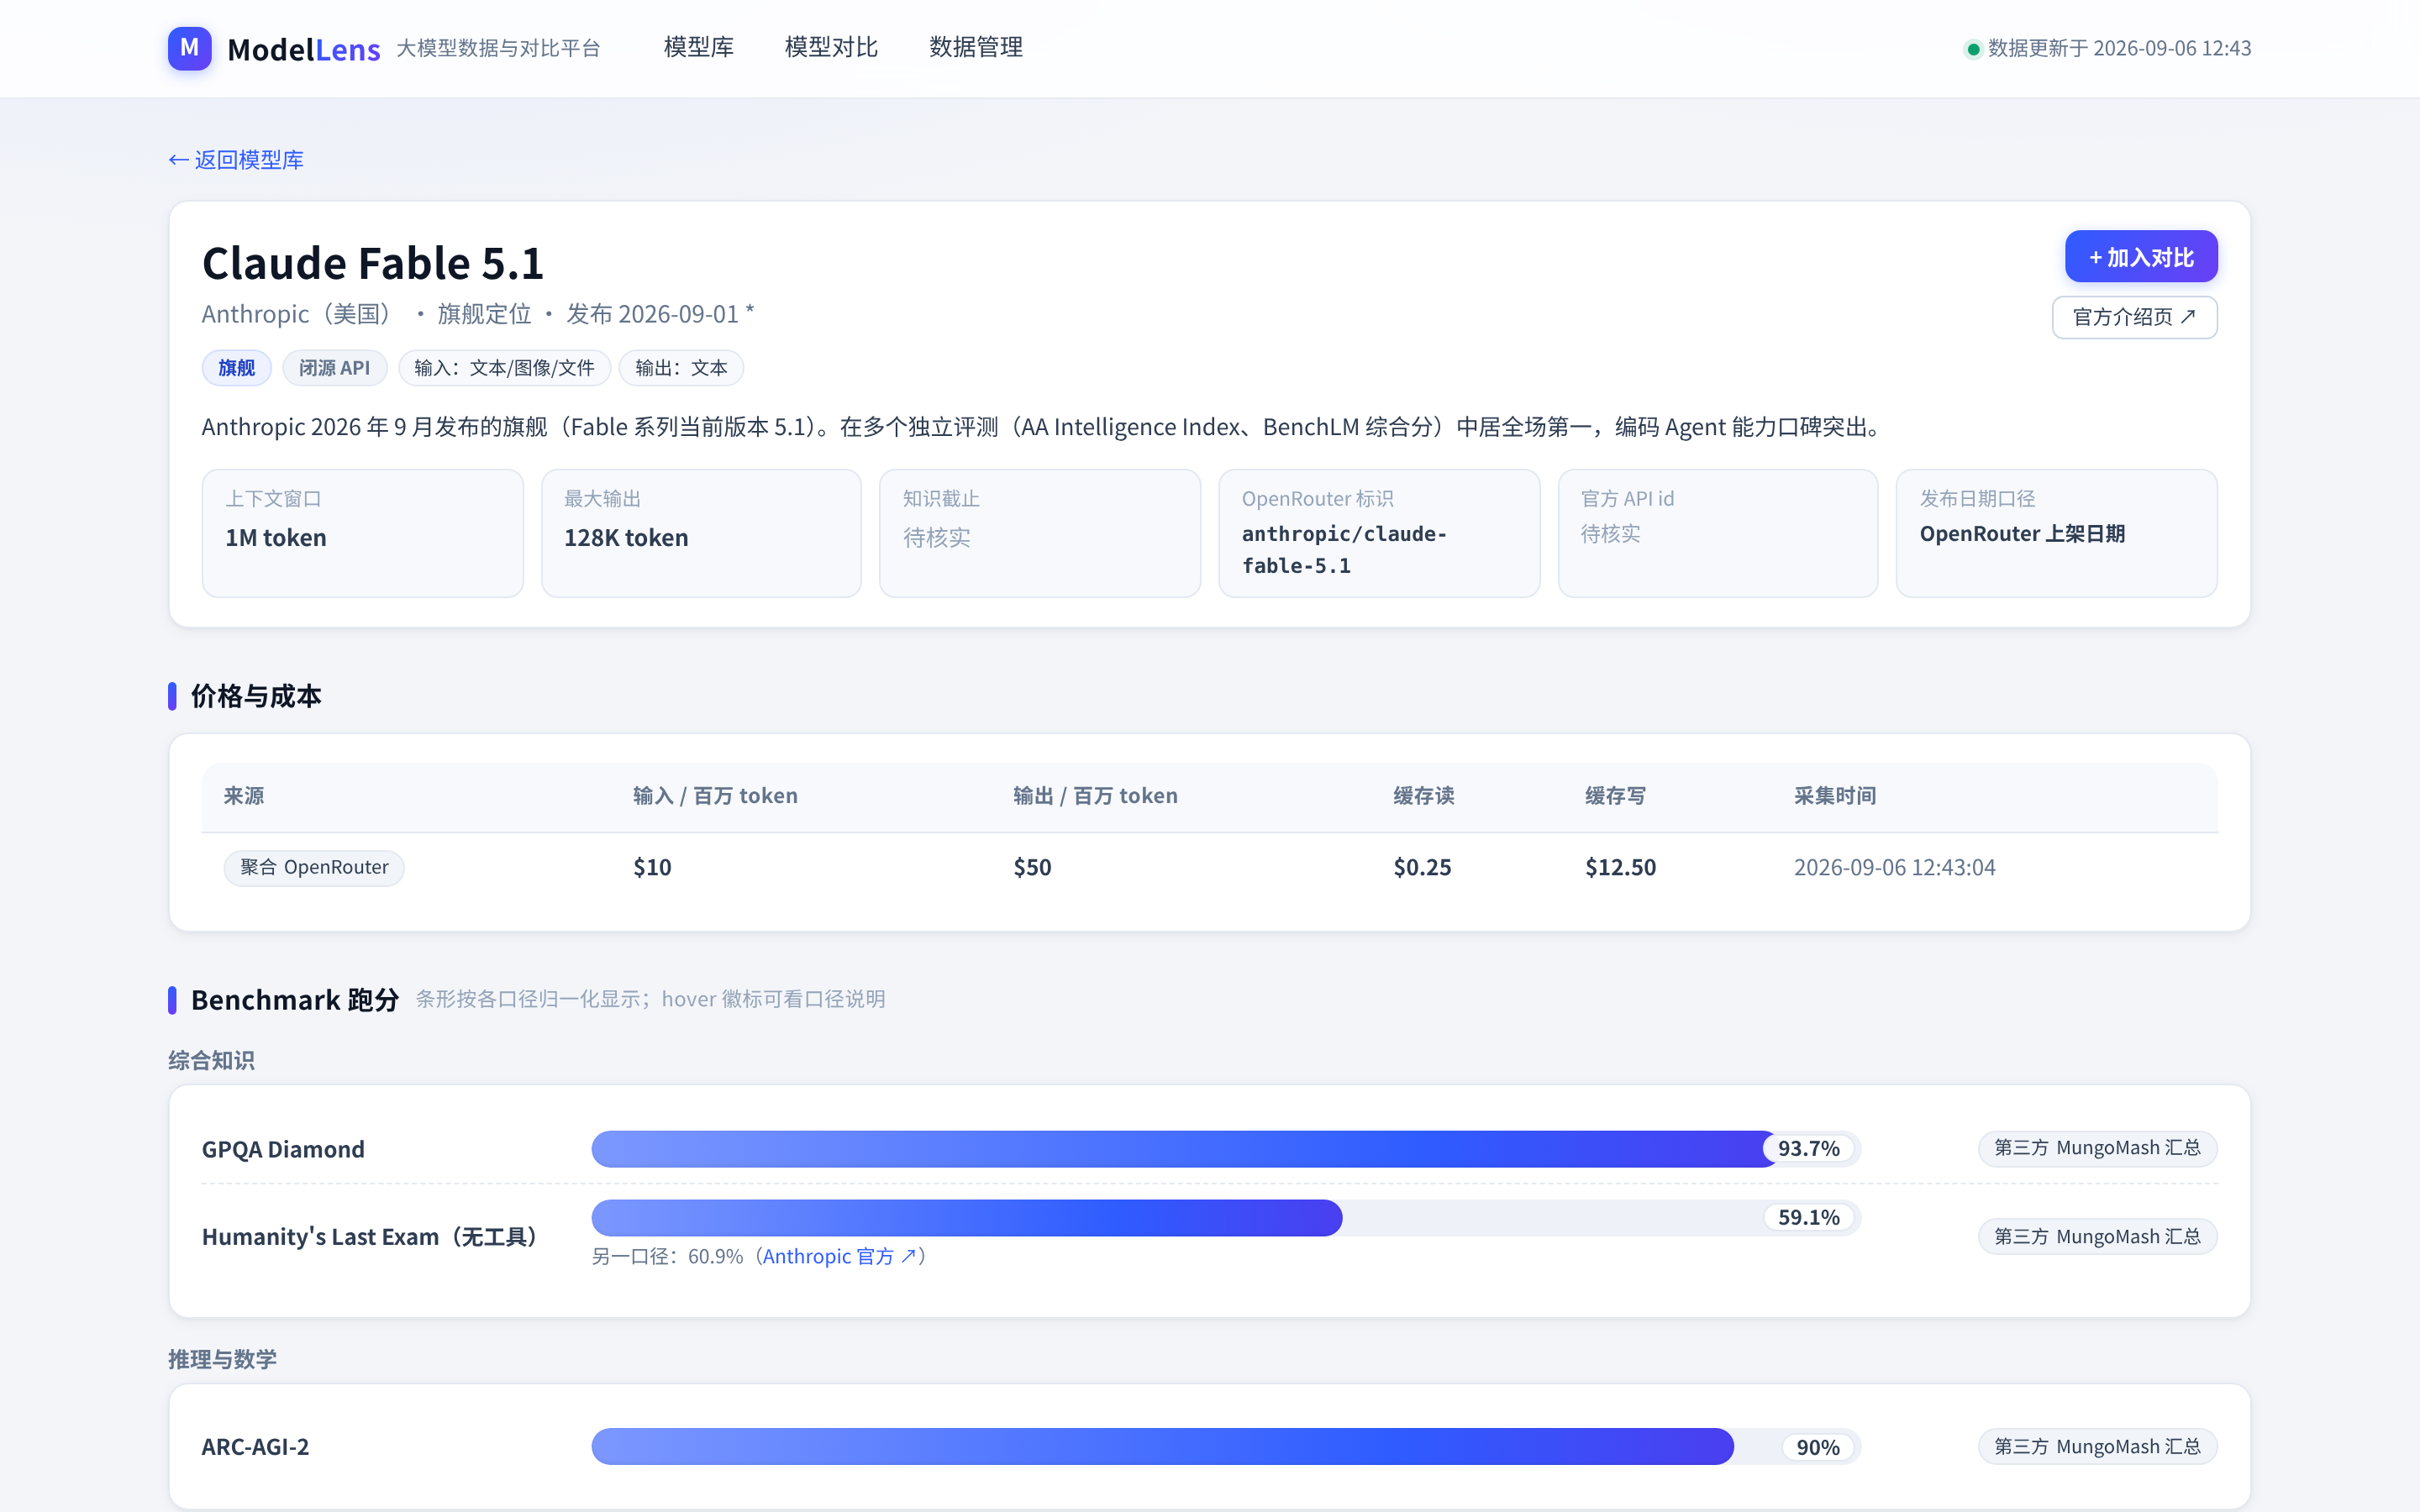The image size is (2420, 1512).
Task: Click the ModelLens M logo icon
Action: (189, 48)
